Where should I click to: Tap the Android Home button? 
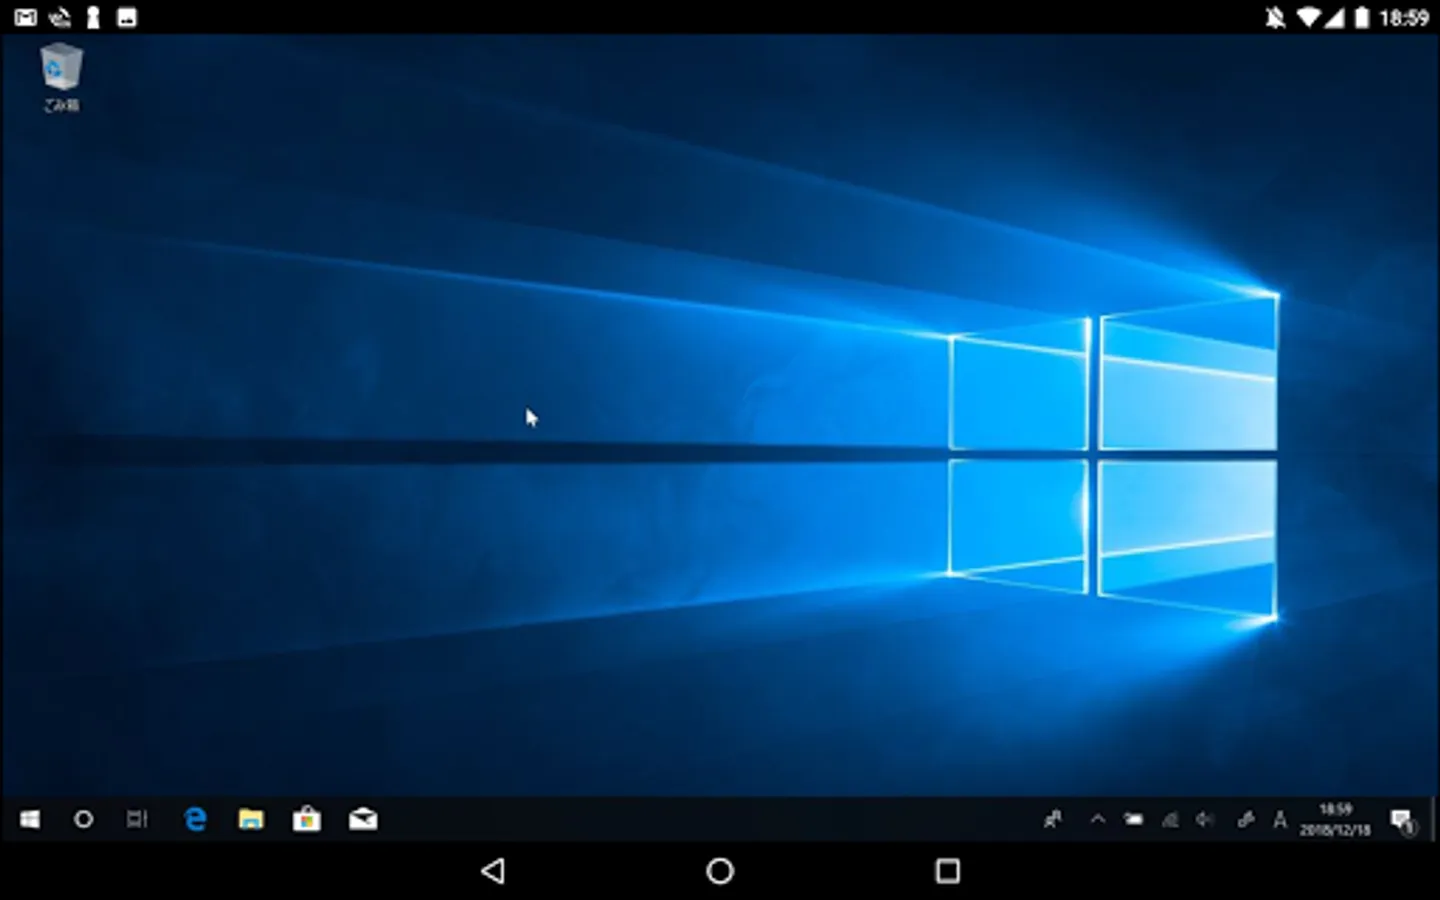[x=720, y=871]
